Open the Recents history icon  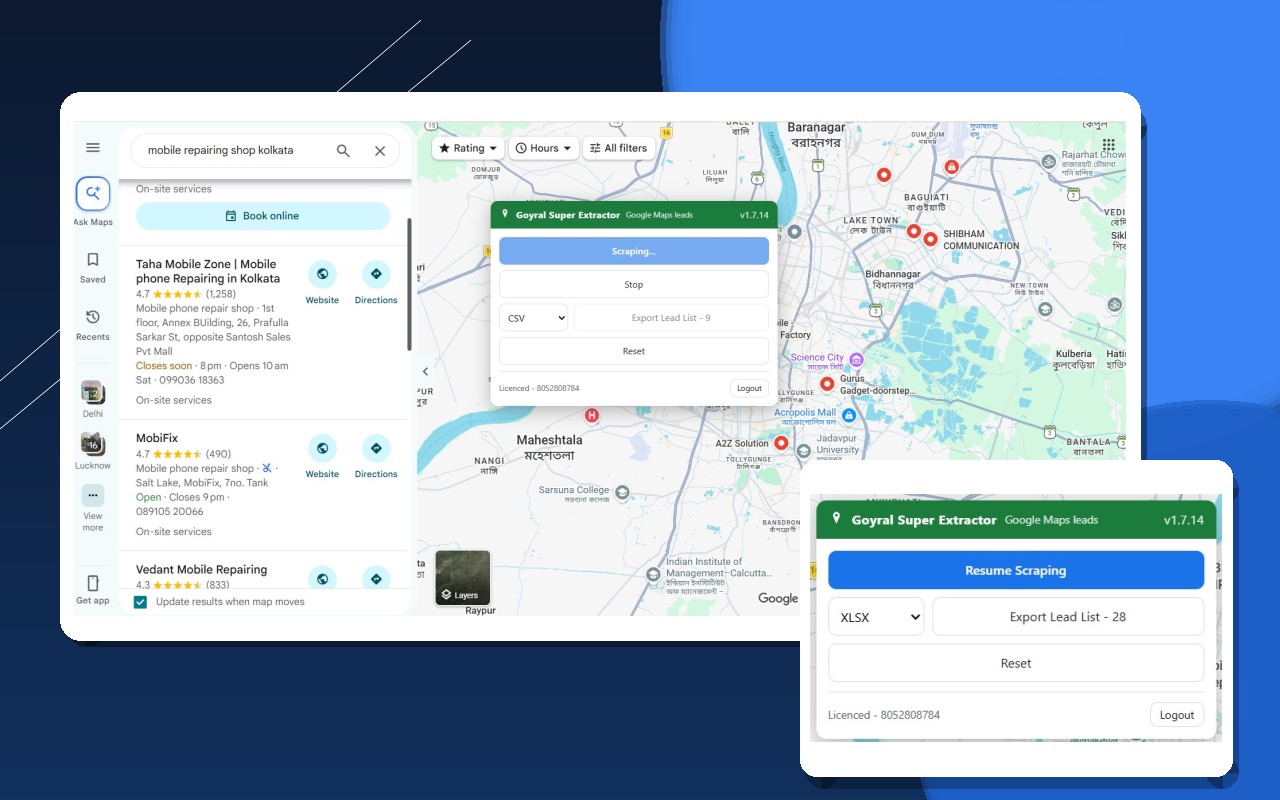click(x=93, y=317)
